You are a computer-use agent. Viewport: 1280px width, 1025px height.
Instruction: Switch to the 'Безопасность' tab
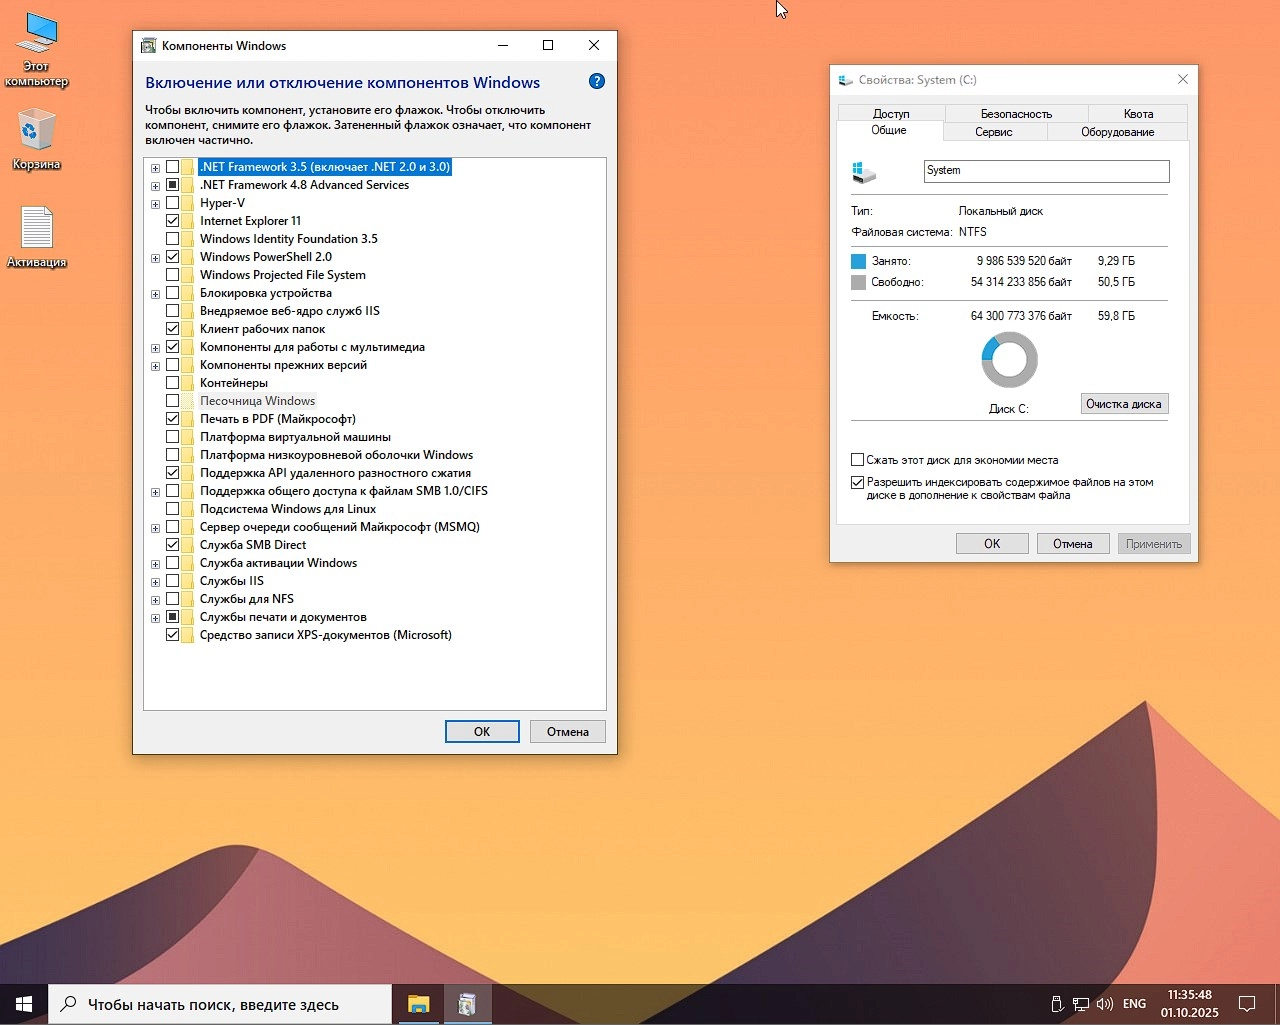(x=1016, y=114)
